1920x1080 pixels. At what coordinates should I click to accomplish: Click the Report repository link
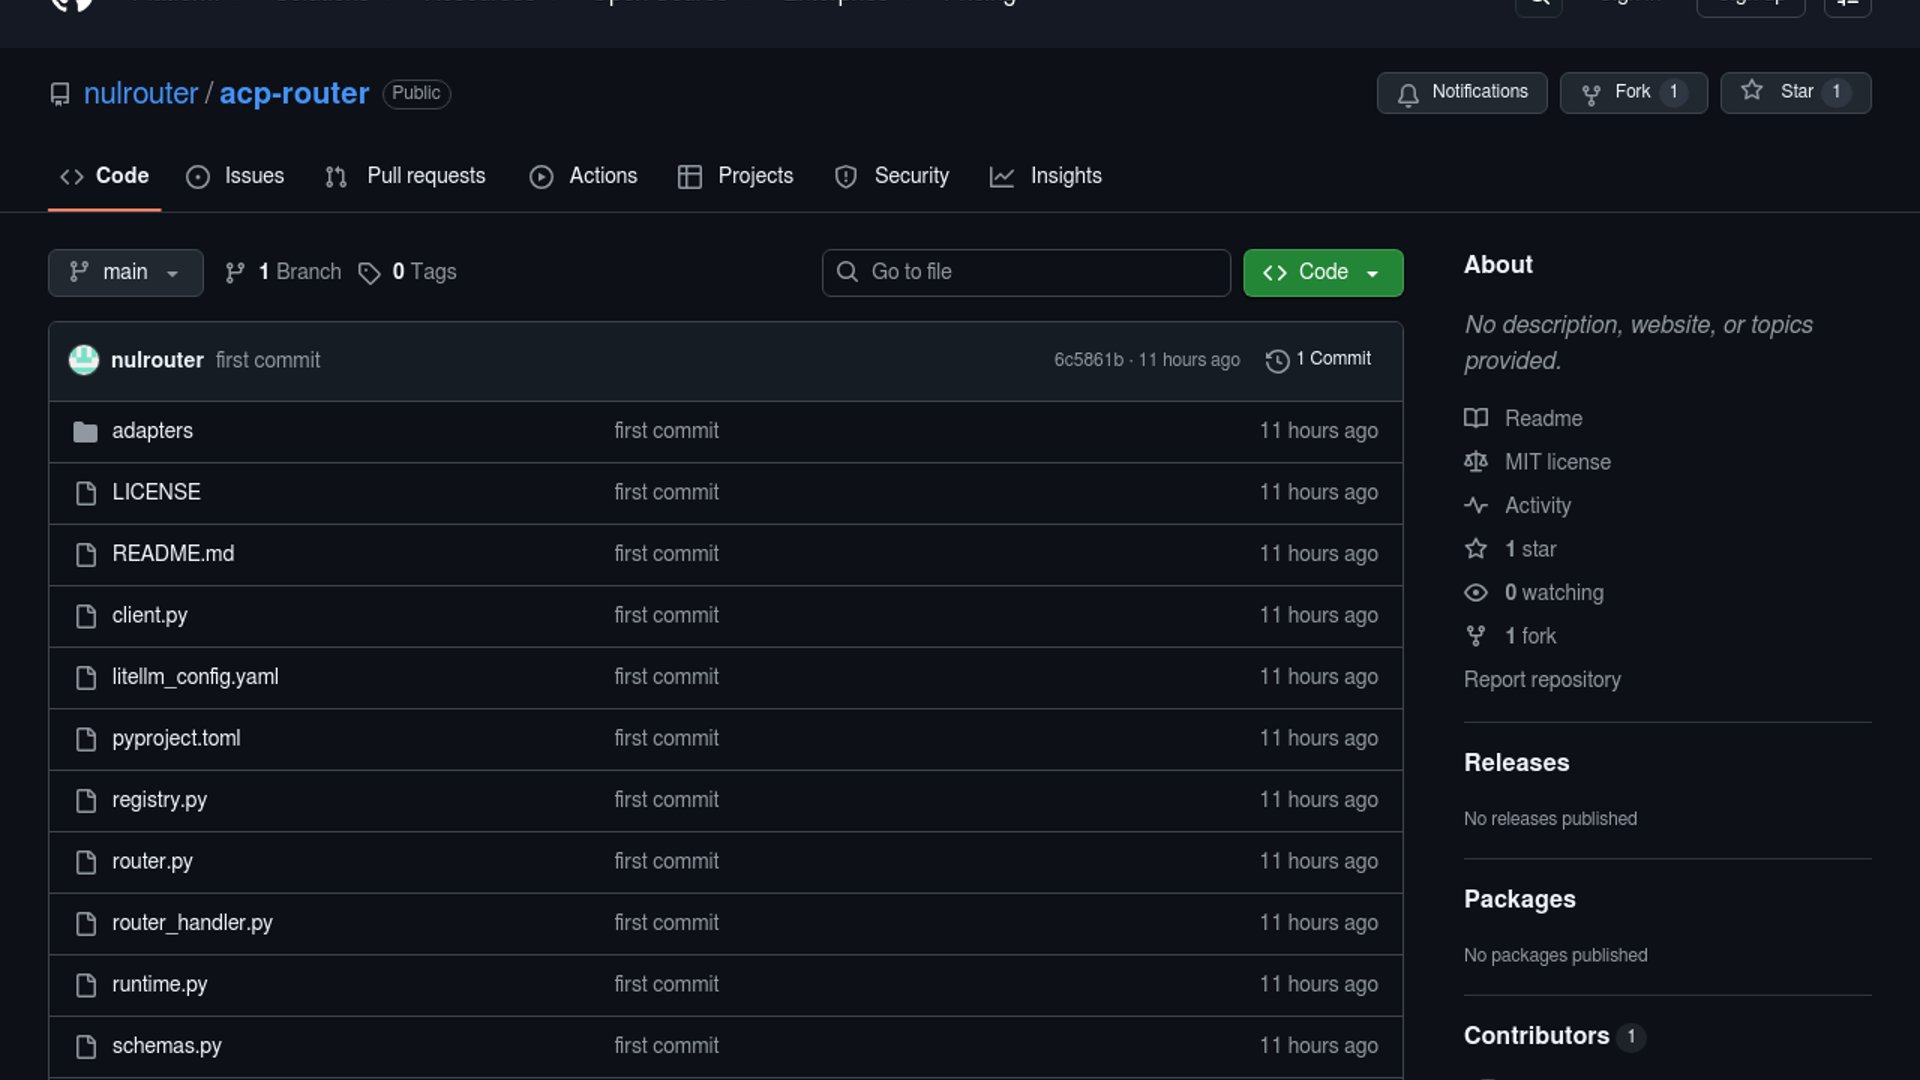[1542, 680]
